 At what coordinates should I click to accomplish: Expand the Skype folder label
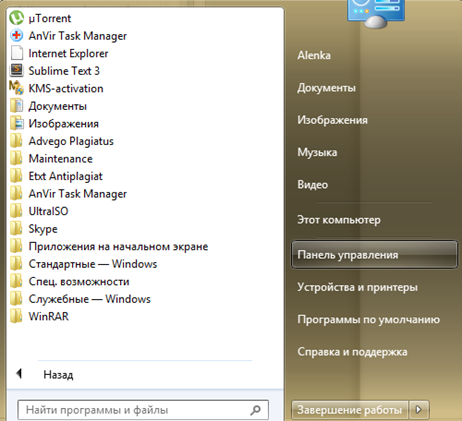pos(43,229)
